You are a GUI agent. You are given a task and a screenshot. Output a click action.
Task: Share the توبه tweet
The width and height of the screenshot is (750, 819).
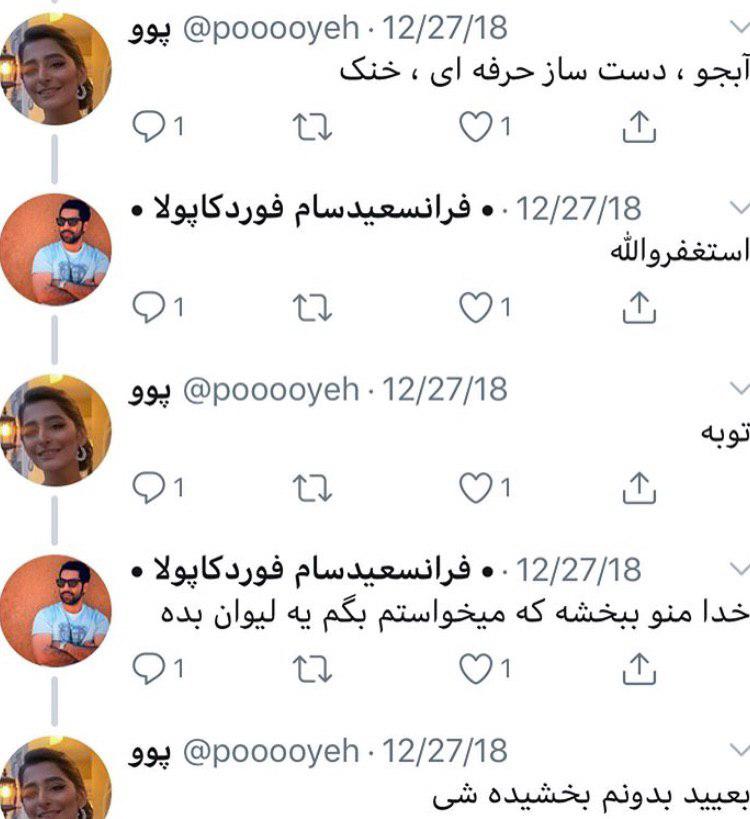coord(639,487)
